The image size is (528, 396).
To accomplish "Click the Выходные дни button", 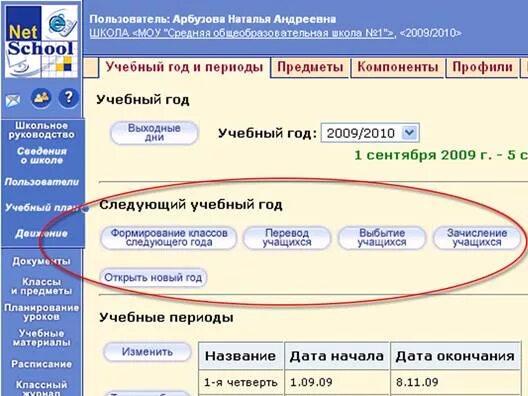I will coord(154,133).
